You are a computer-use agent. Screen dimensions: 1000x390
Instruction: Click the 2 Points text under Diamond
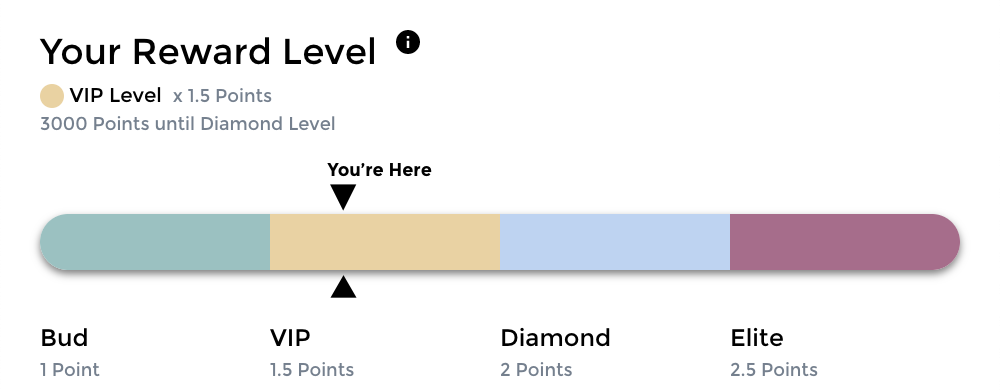[536, 370]
